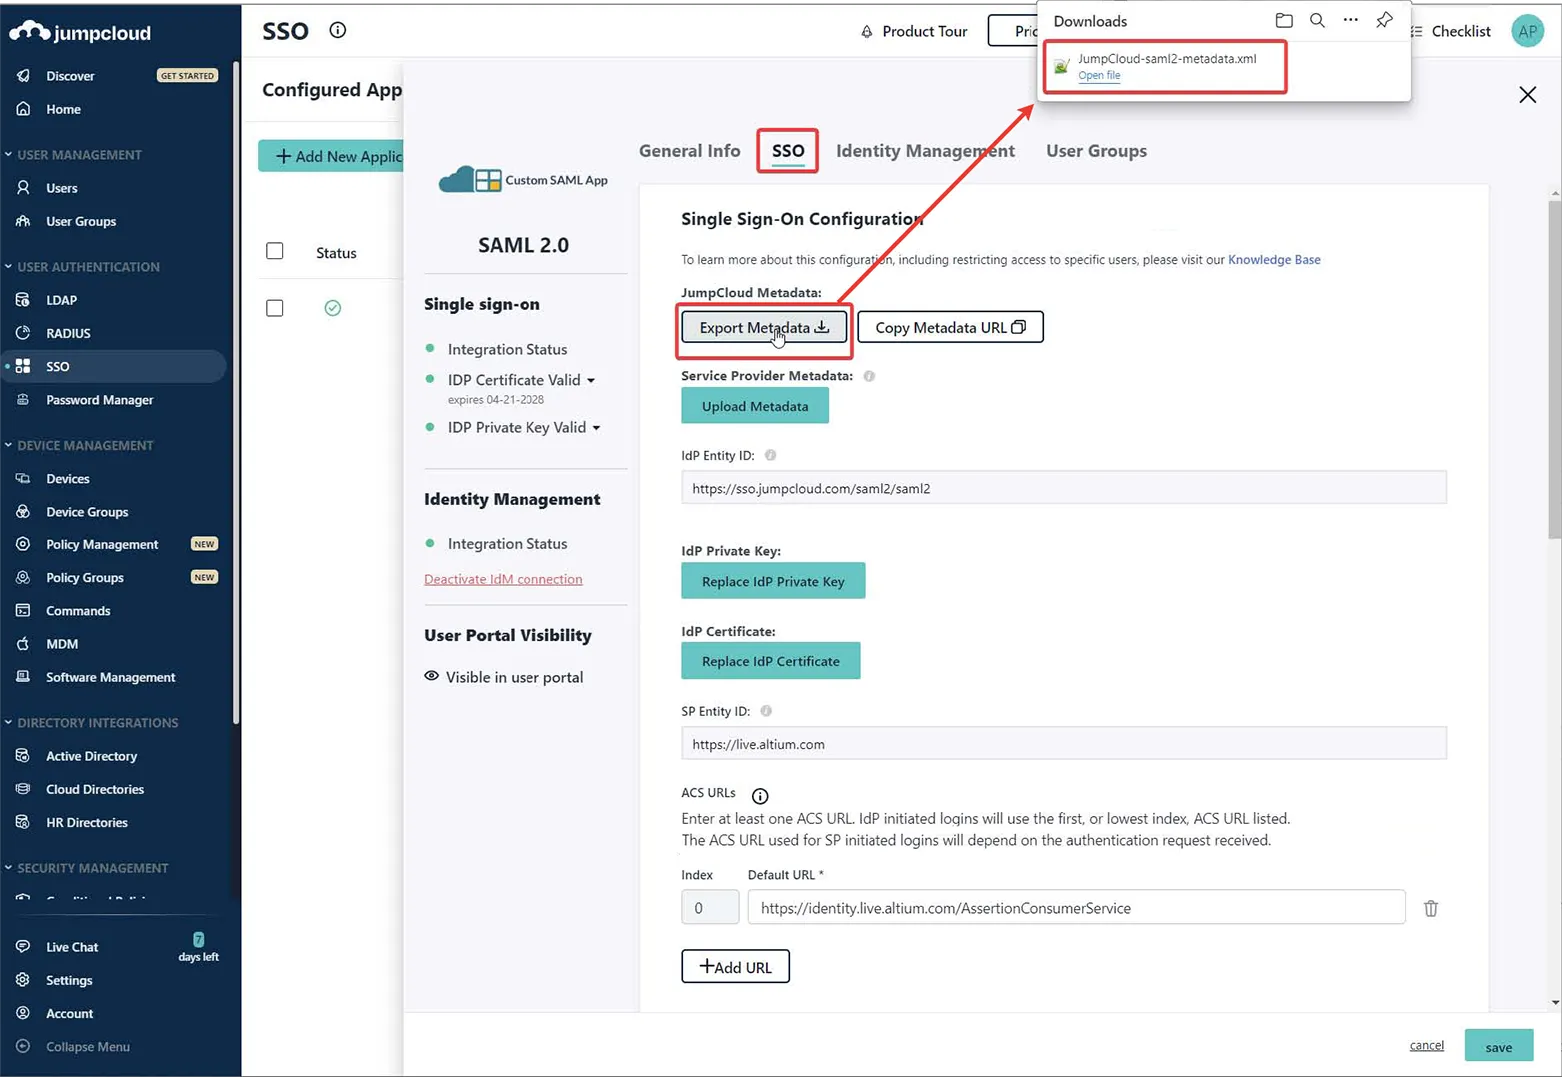Check the select-all applications checkbox
Image resolution: width=1562 pixels, height=1077 pixels.
275,251
